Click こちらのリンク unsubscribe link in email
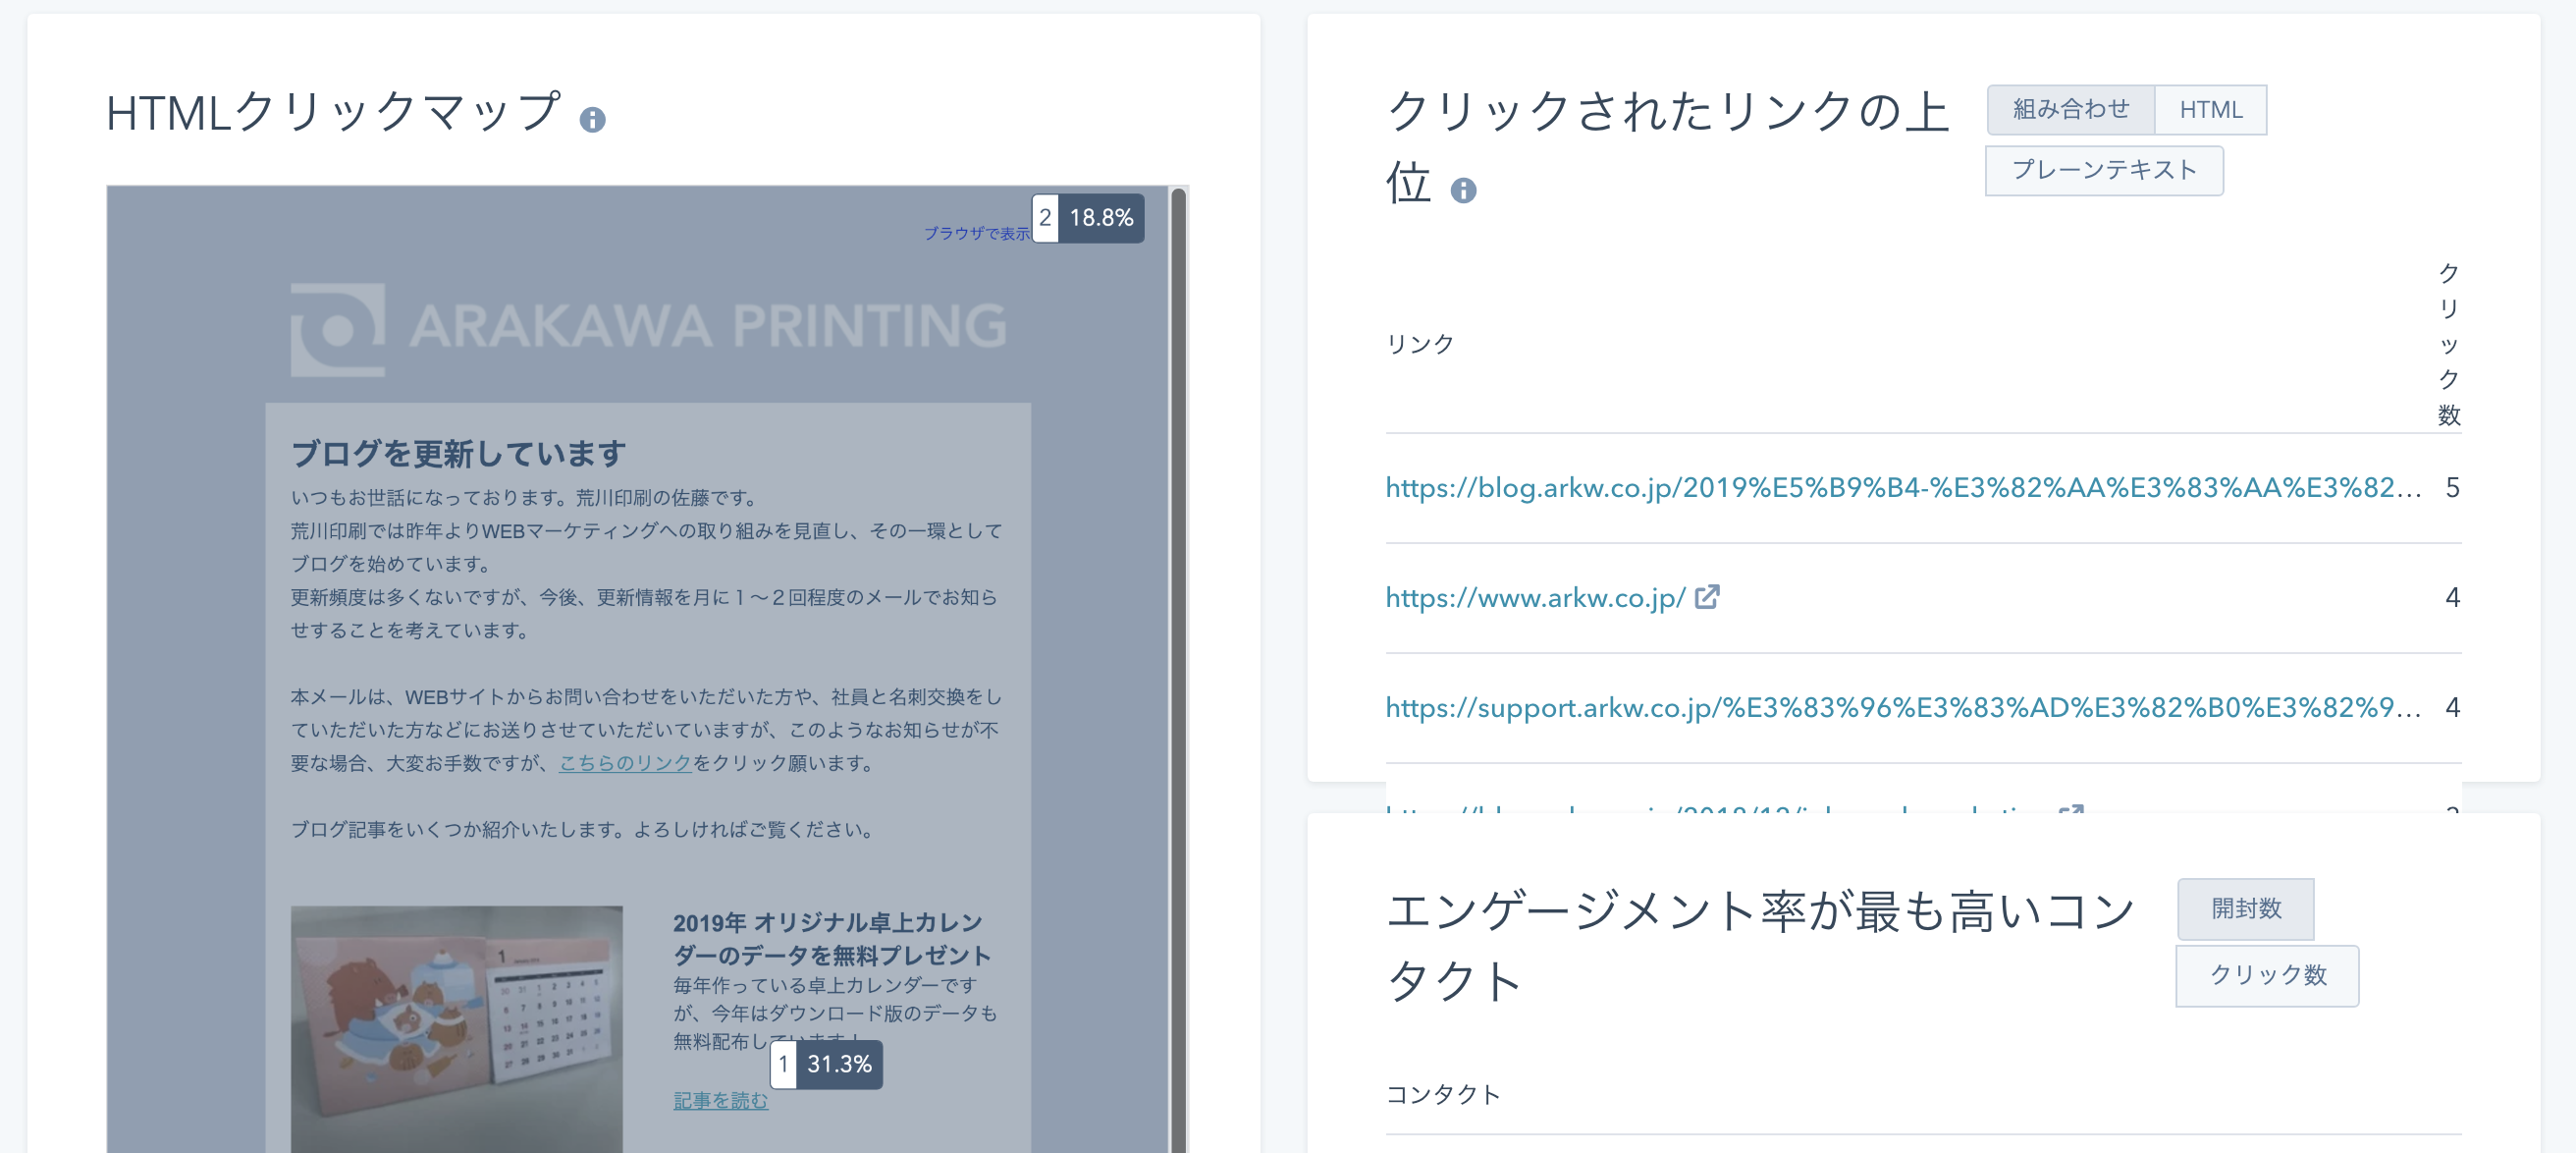The image size is (2576, 1153). [x=625, y=763]
